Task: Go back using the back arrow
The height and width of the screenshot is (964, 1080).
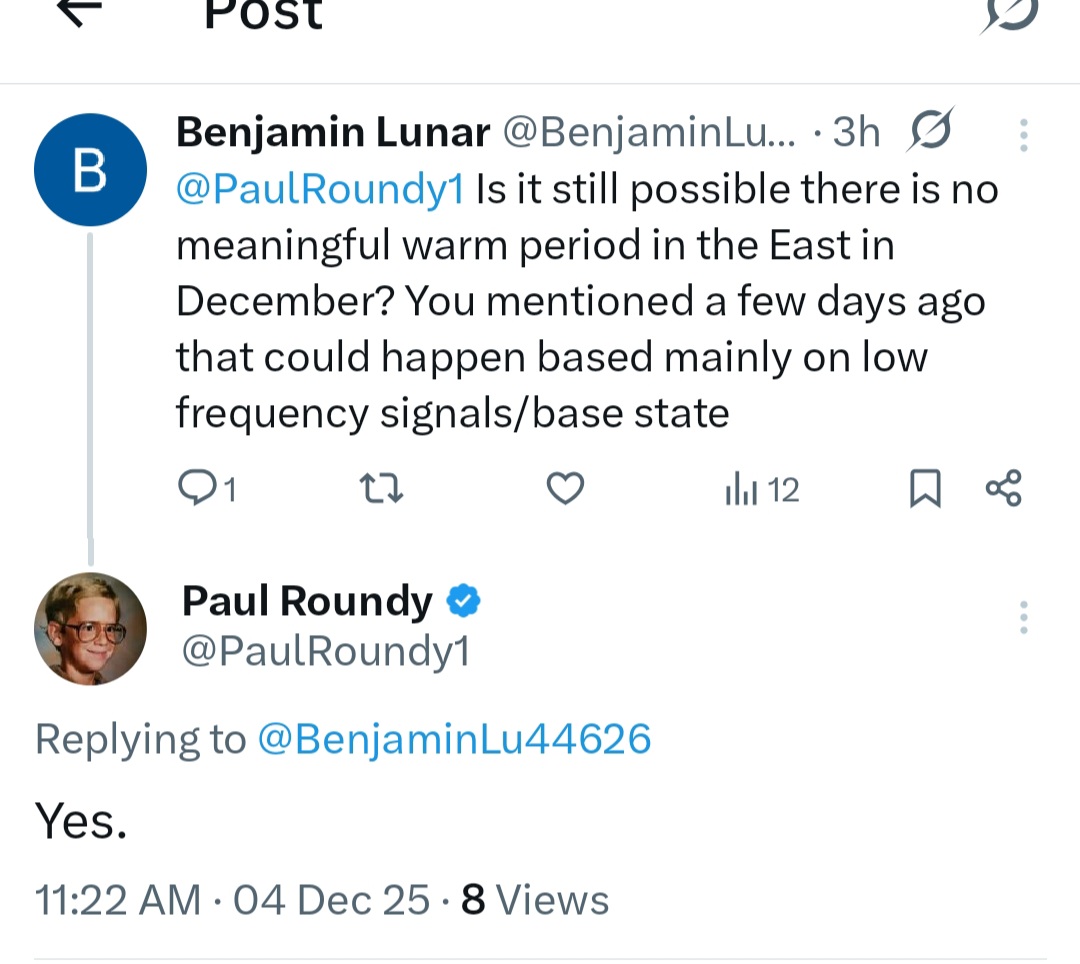Action: pyautogui.click(x=80, y=12)
